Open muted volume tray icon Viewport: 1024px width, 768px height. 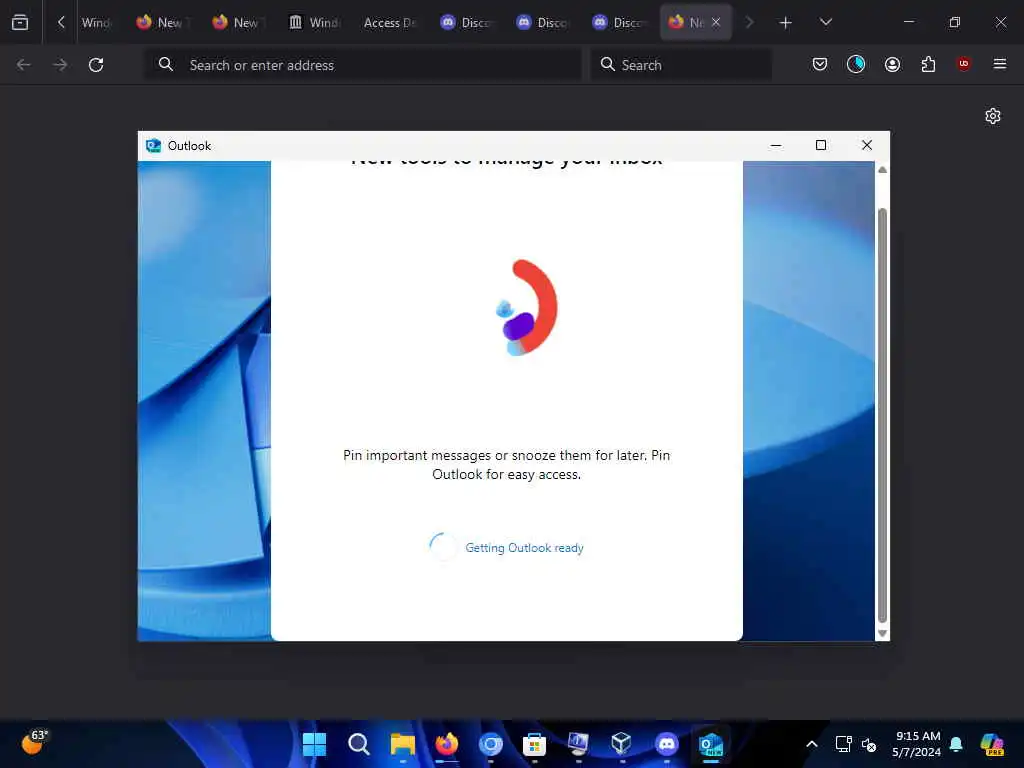coord(869,744)
